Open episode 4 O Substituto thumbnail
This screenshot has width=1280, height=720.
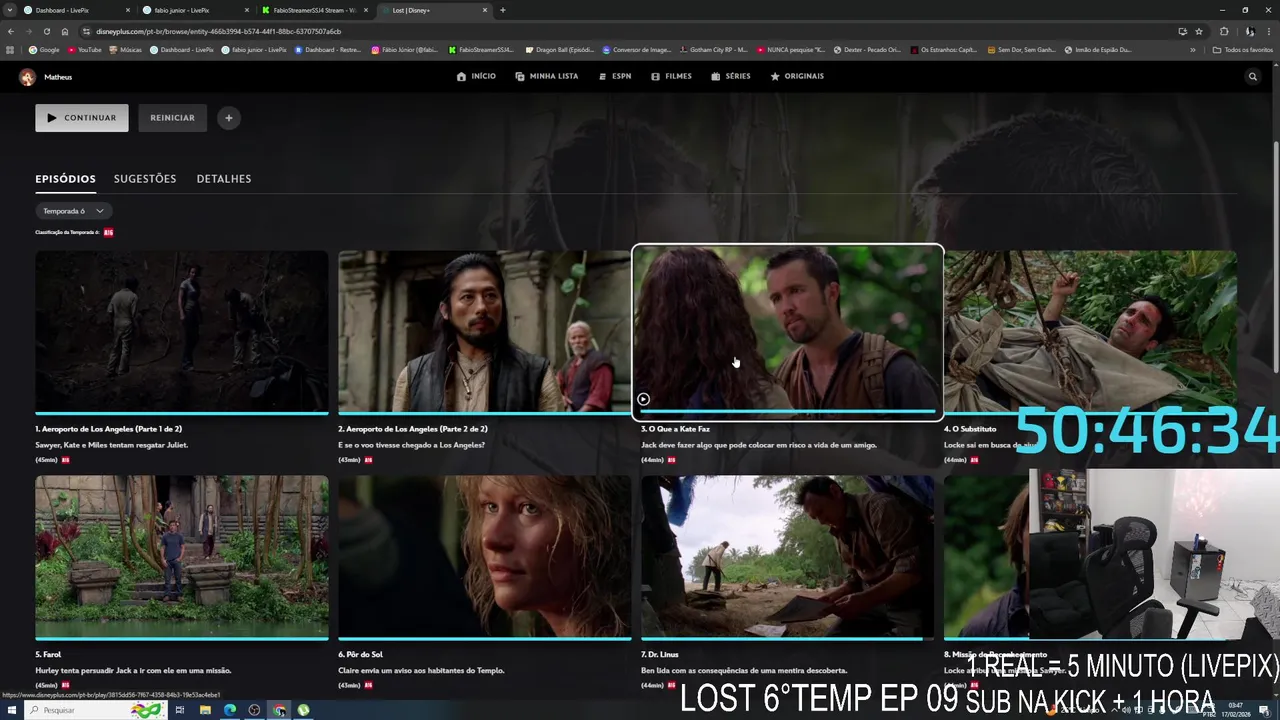1090,331
